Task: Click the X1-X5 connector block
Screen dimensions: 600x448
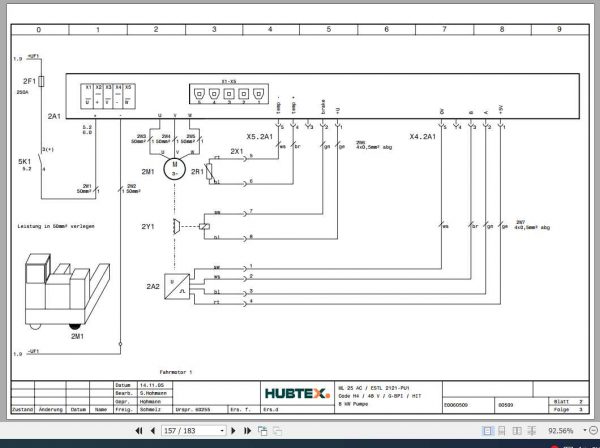Action: (x=229, y=94)
